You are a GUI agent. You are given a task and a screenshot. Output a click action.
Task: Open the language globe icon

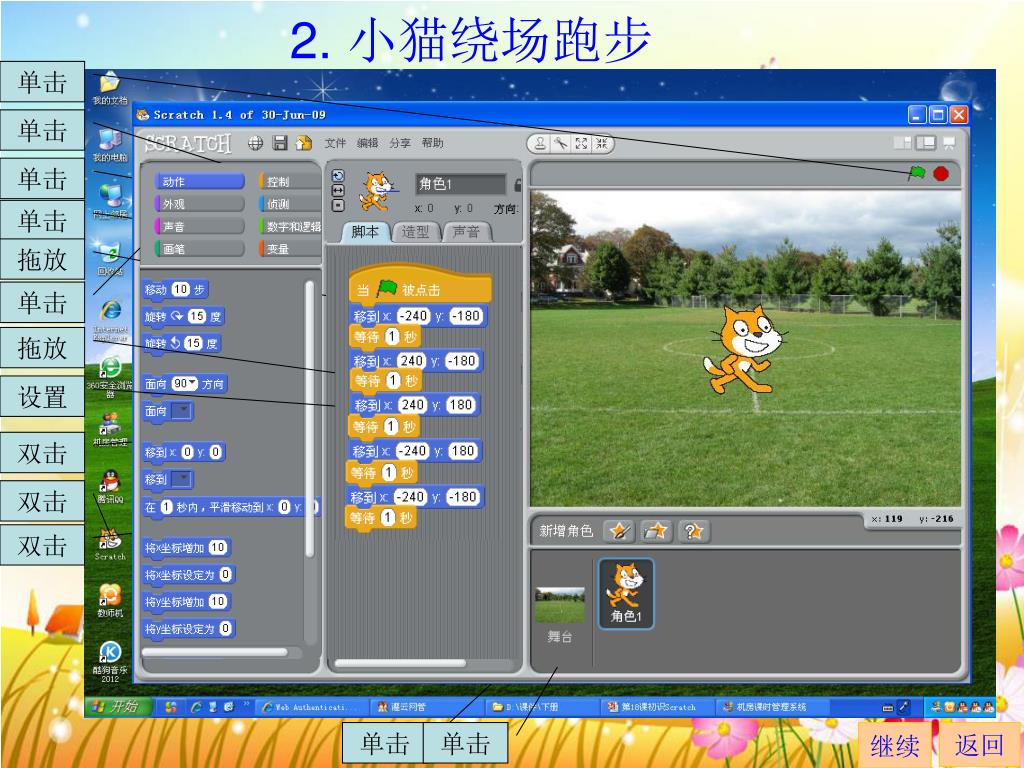coord(255,143)
